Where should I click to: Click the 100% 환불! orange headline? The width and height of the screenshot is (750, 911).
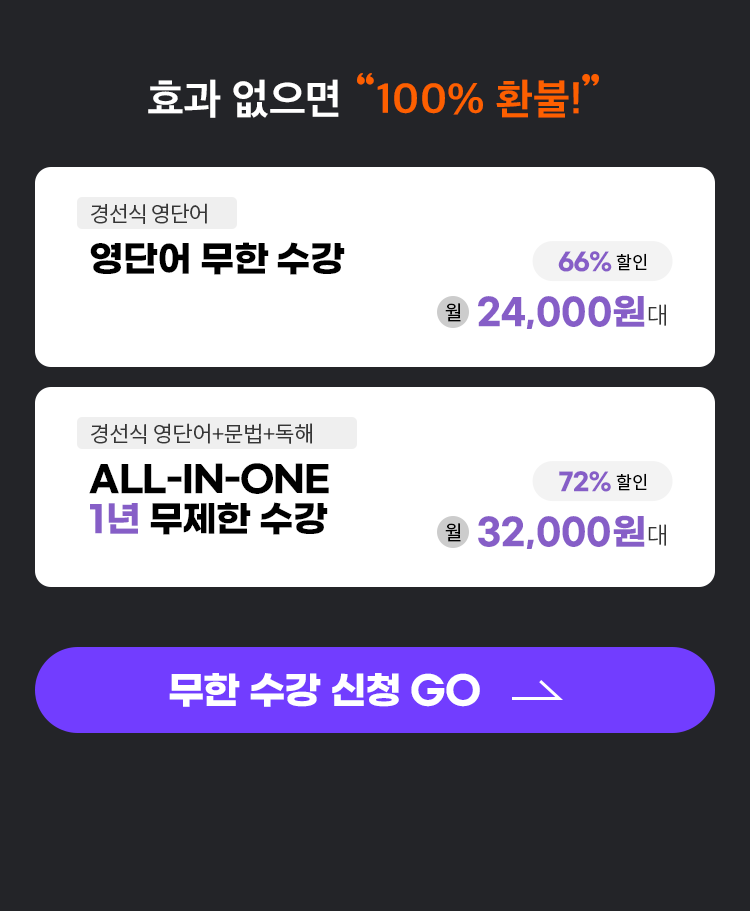pyautogui.click(x=479, y=98)
